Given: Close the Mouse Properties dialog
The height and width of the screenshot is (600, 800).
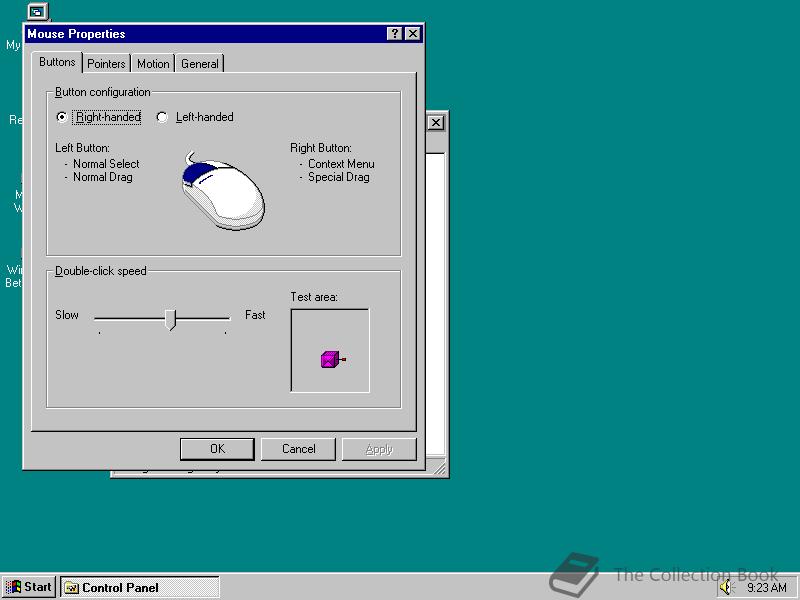Looking at the screenshot, I should pyautogui.click(x=413, y=34).
